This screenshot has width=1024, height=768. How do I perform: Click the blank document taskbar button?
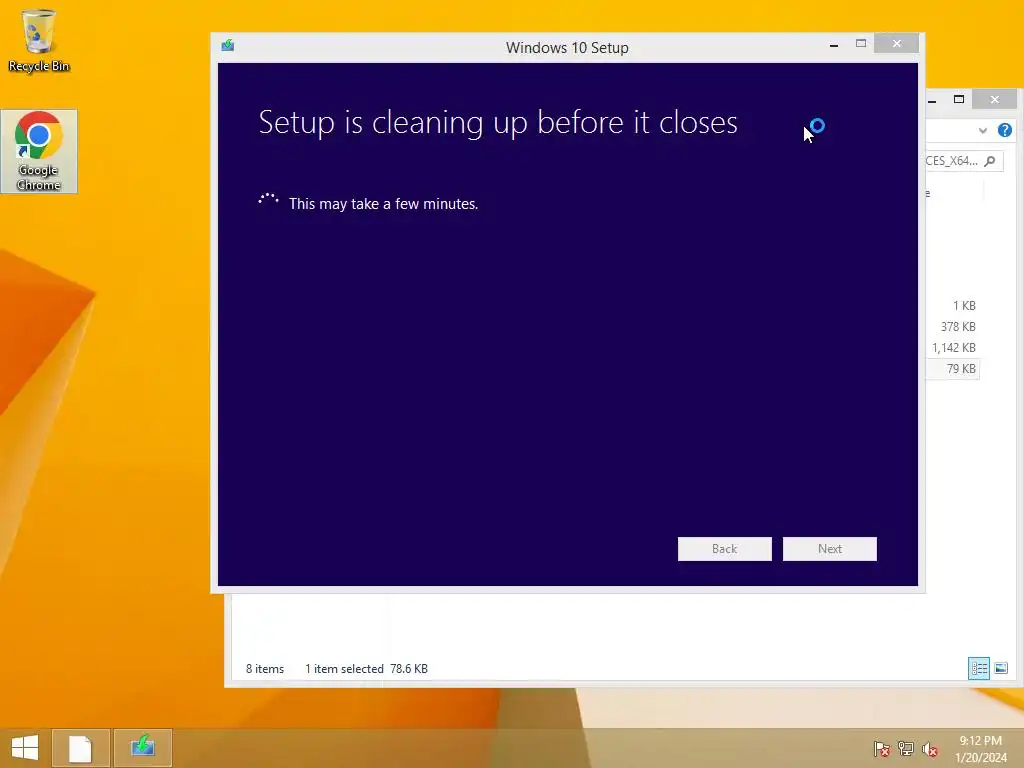tap(80, 748)
